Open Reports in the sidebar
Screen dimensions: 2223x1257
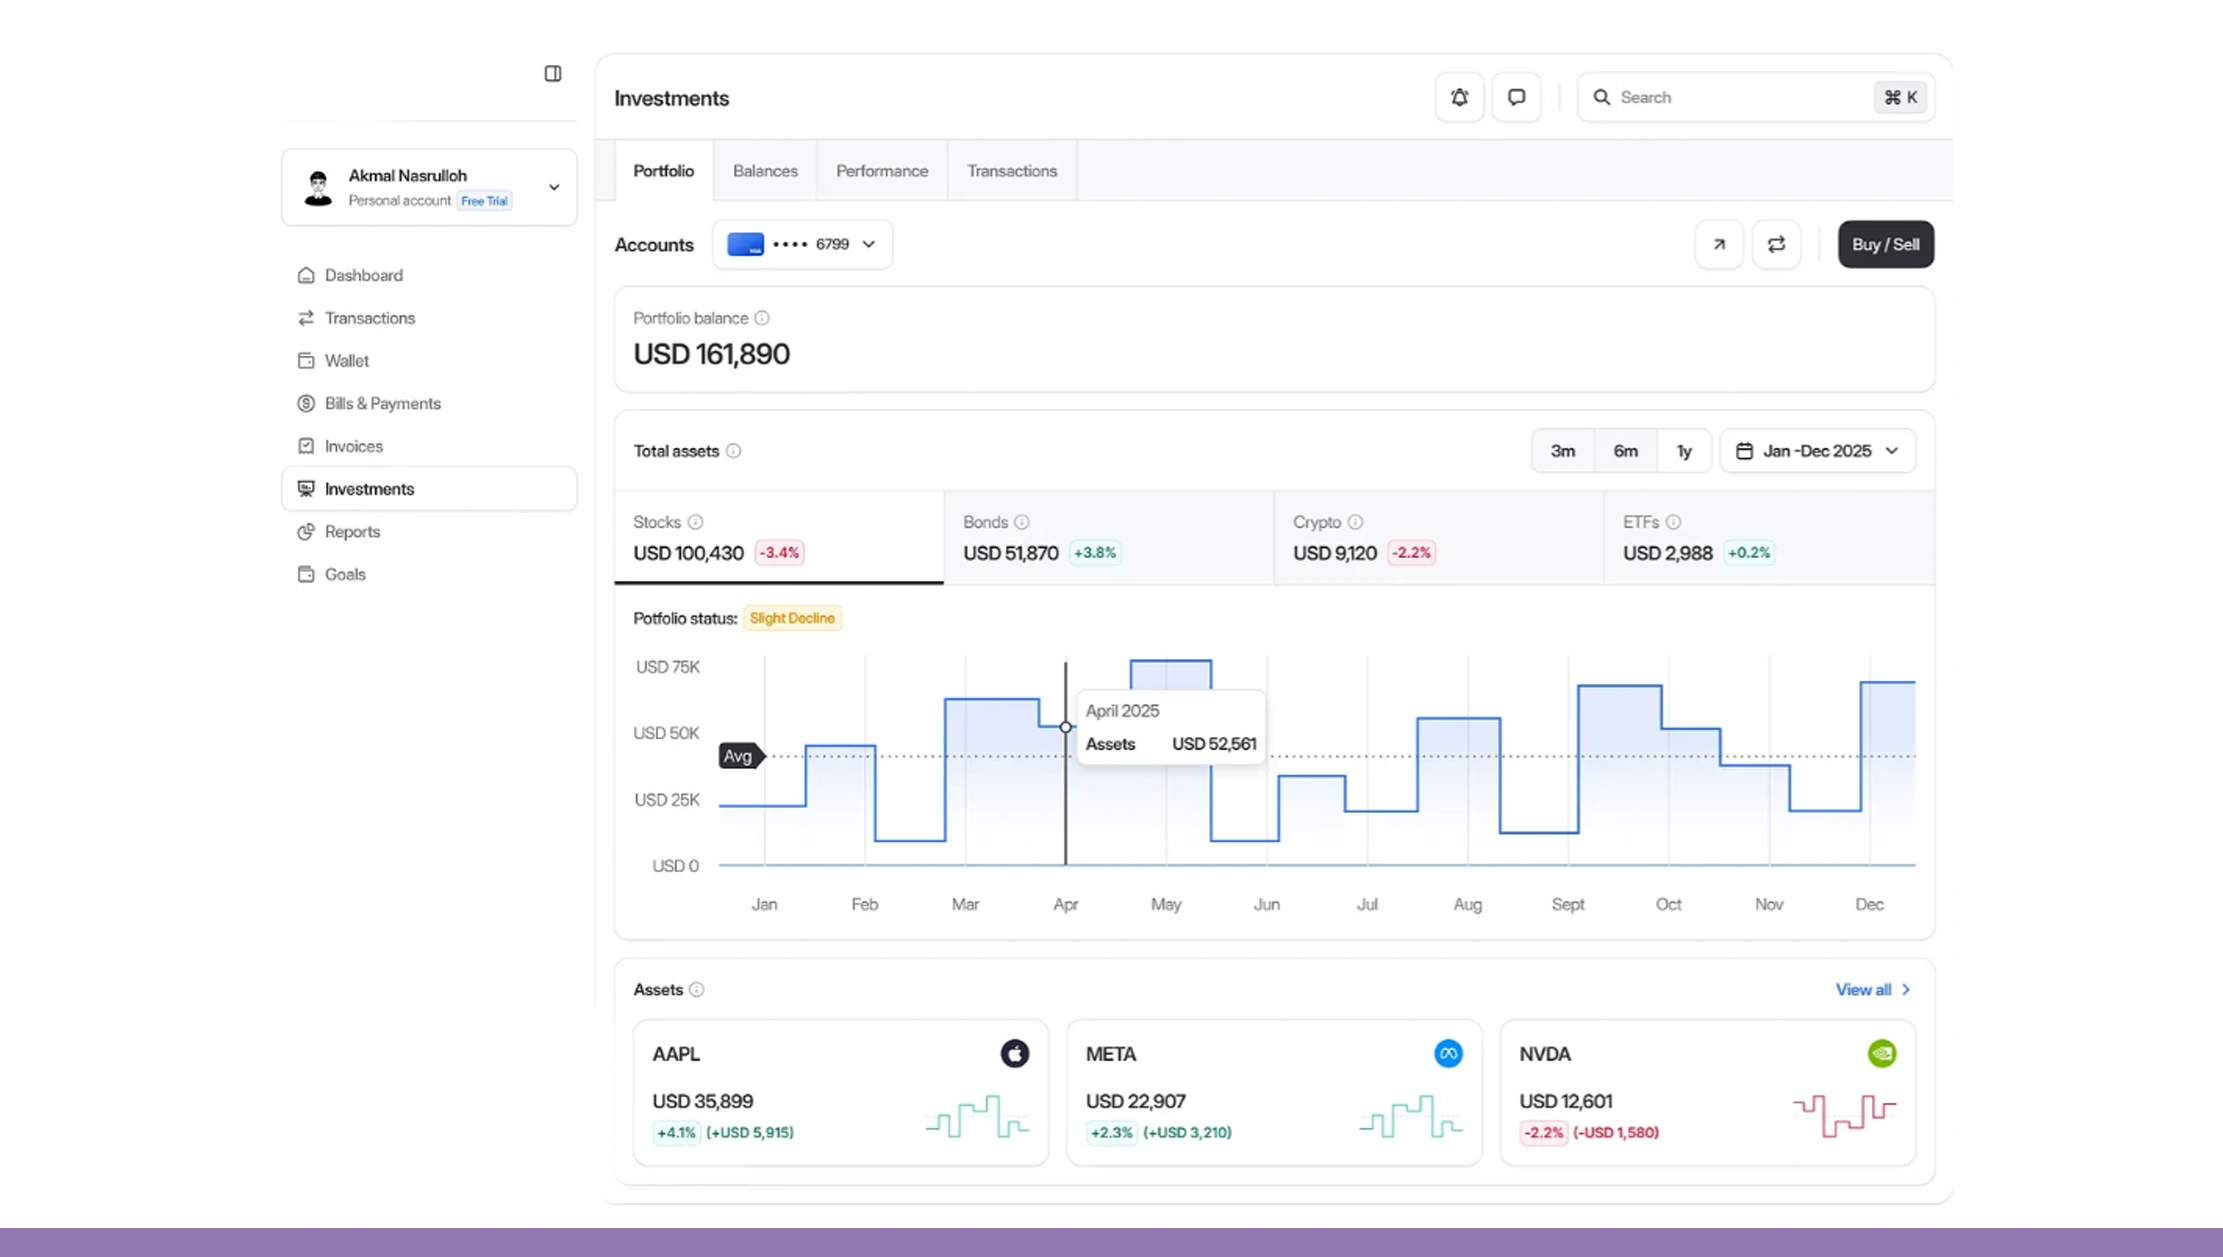352,531
